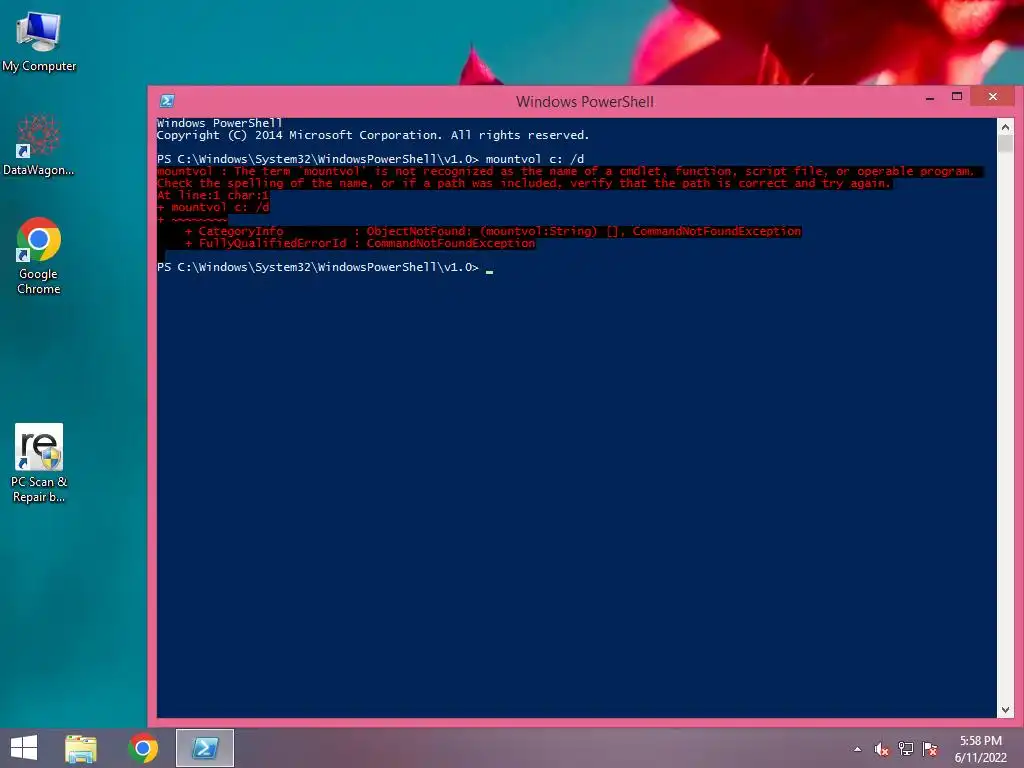Click the Windows PowerShell title text
The height and width of the screenshot is (768, 1024).
pyautogui.click(x=584, y=102)
